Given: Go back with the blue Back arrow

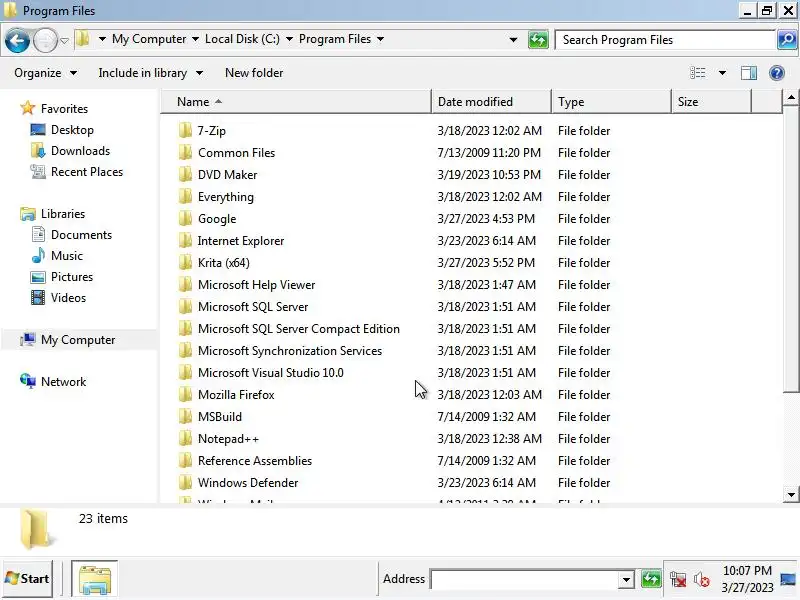Looking at the screenshot, I should [x=17, y=40].
